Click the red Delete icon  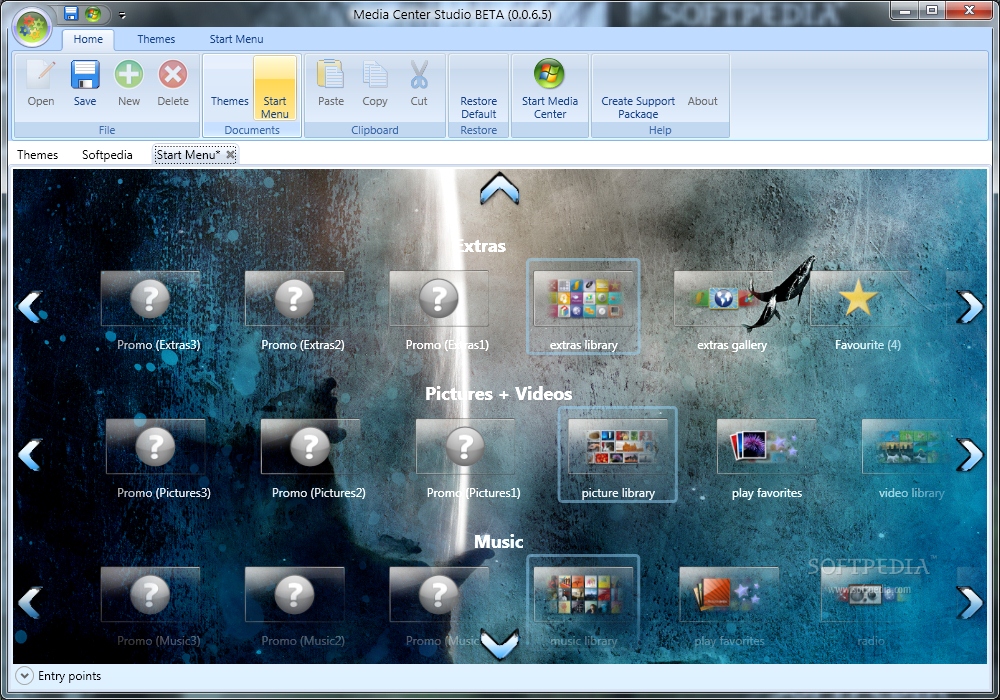click(173, 84)
